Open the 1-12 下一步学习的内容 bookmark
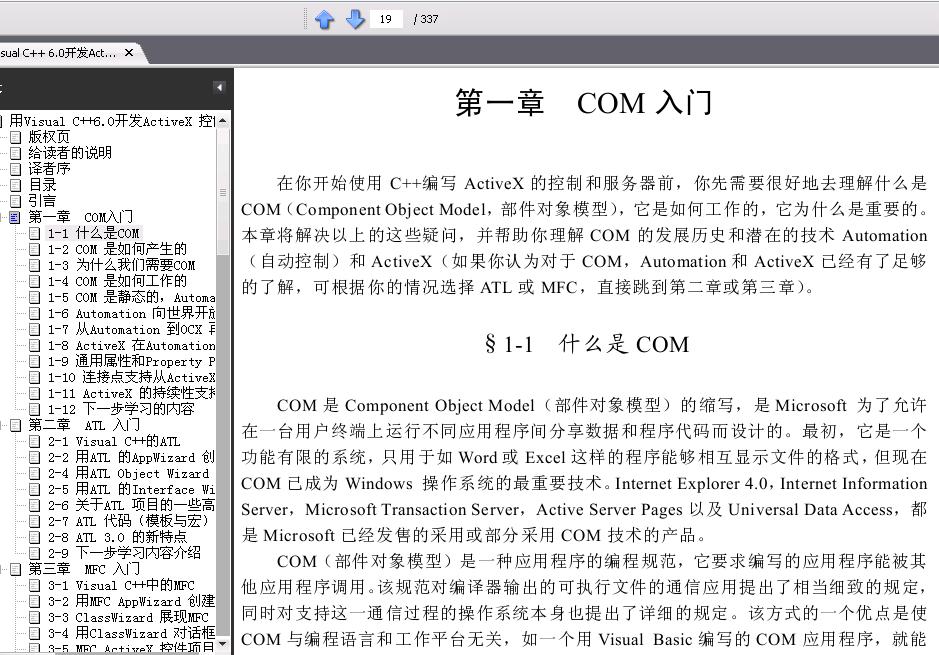This screenshot has width=939, height=655. [121, 410]
